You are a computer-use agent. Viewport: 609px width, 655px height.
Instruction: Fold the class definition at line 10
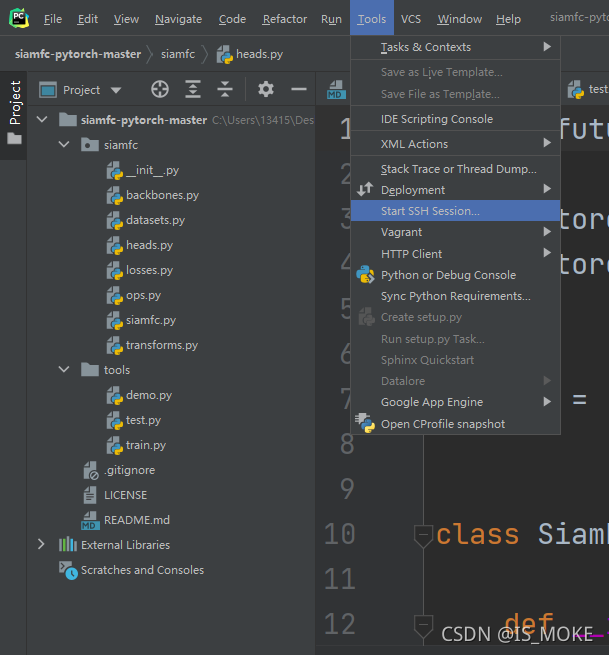pos(423,535)
